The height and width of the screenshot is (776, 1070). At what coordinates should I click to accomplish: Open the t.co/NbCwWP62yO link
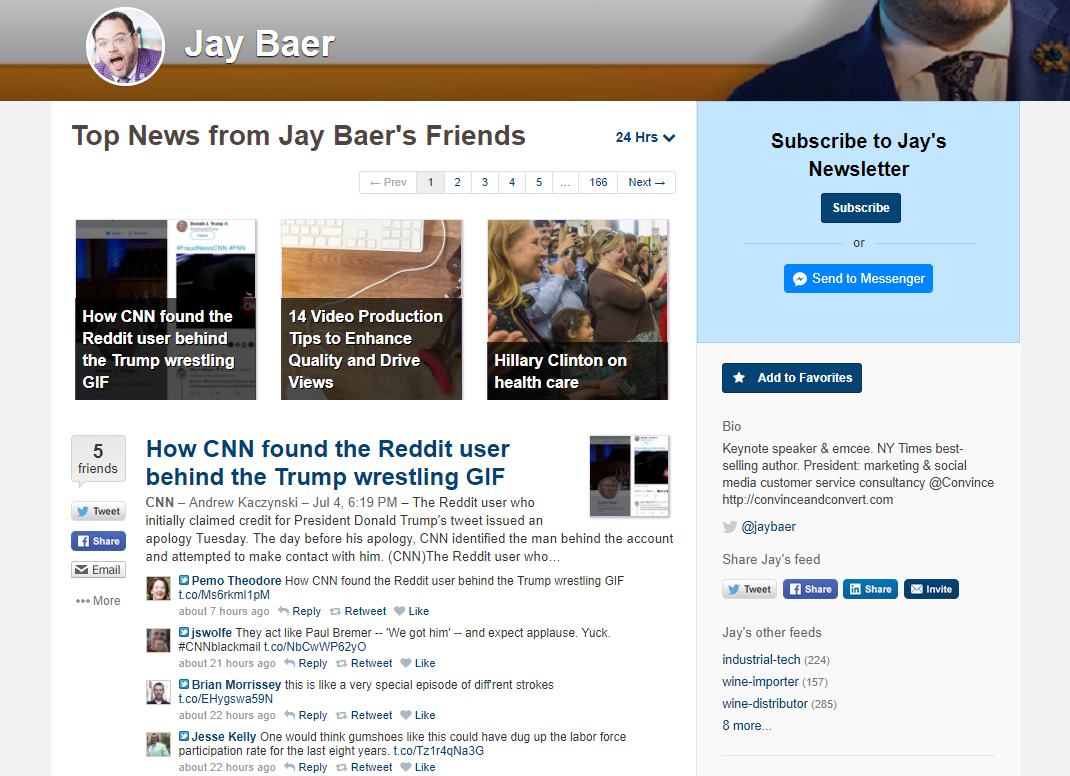(x=315, y=647)
